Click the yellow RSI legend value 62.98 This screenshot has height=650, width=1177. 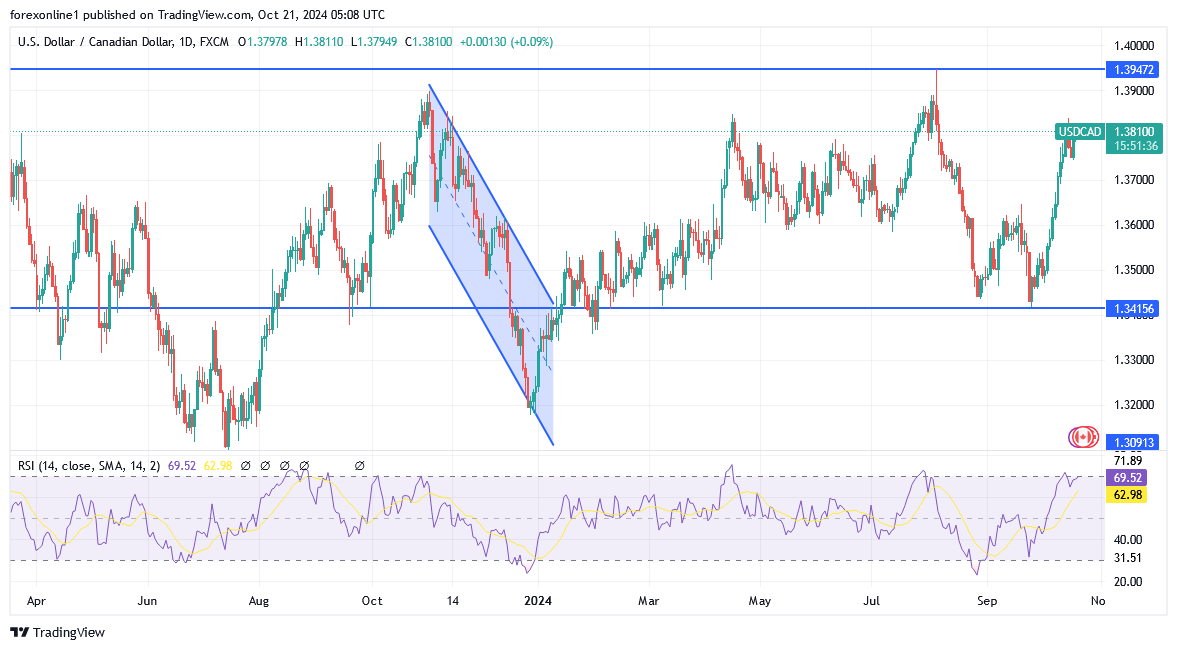click(x=218, y=466)
